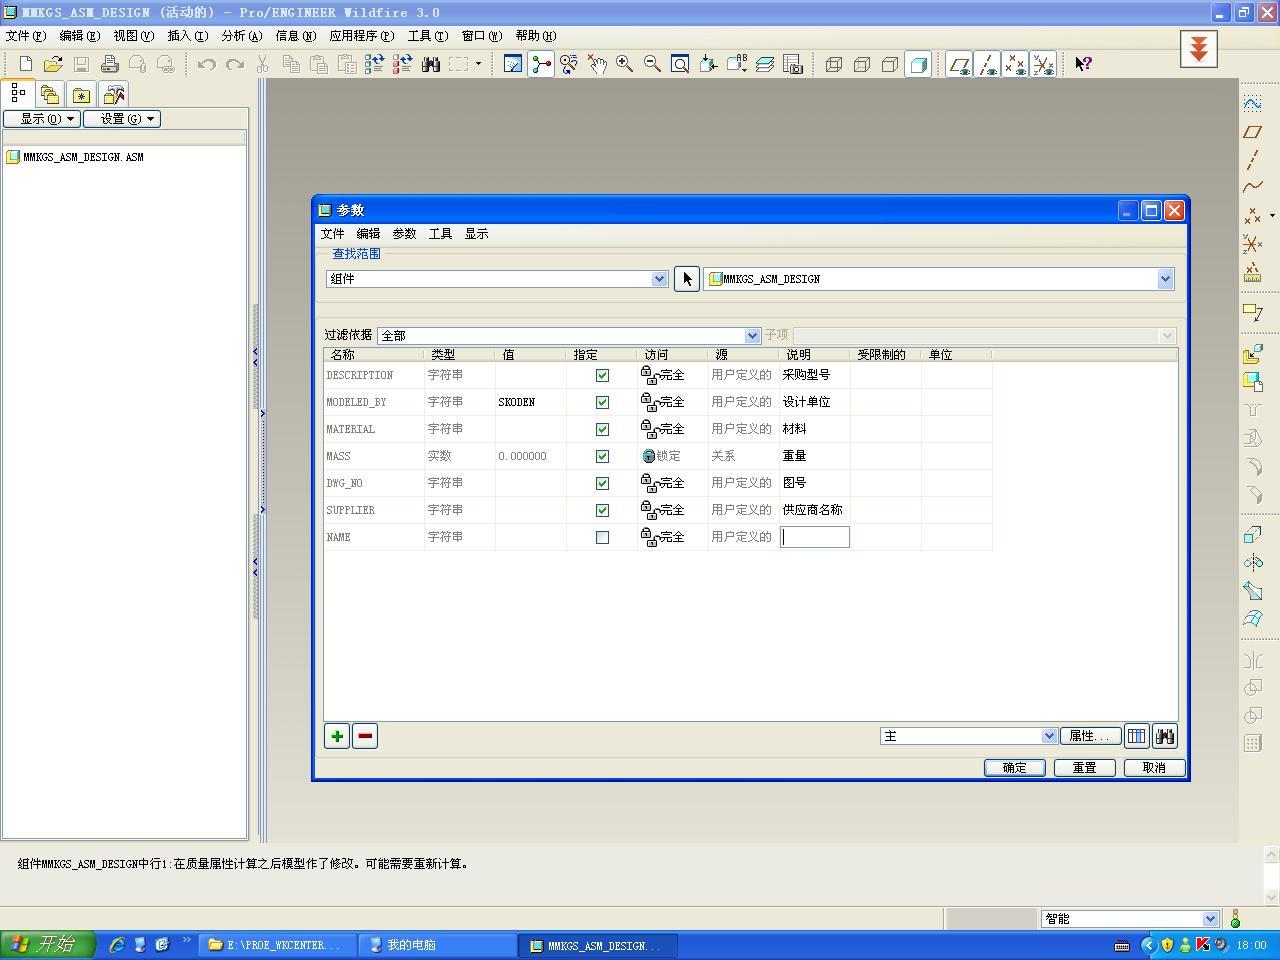This screenshot has height=960, width=1280.
Task: Toggle datum axes display
Action: [x=987, y=64]
